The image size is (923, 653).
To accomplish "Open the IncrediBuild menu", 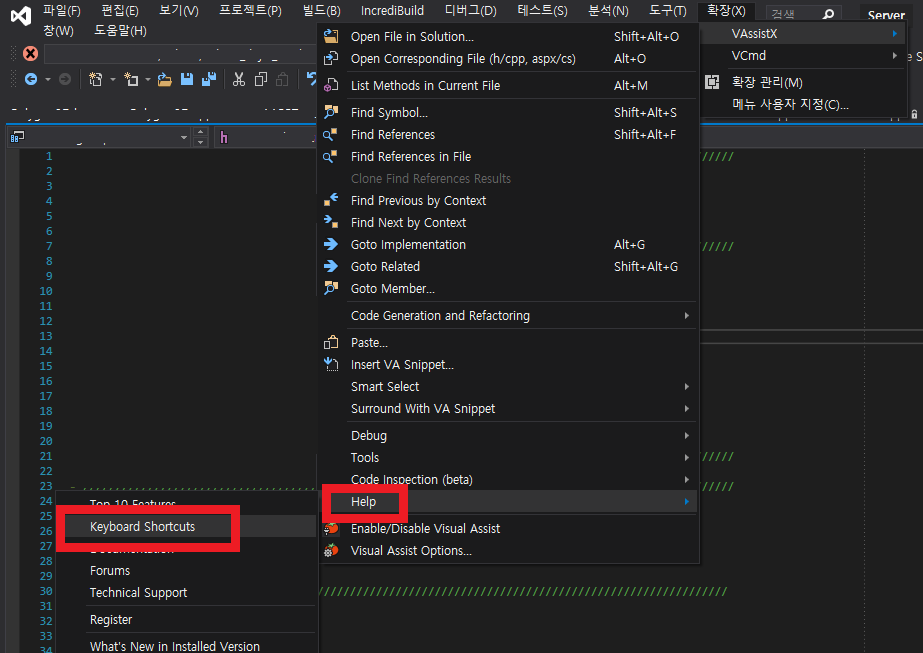I will pyautogui.click(x=392, y=11).
